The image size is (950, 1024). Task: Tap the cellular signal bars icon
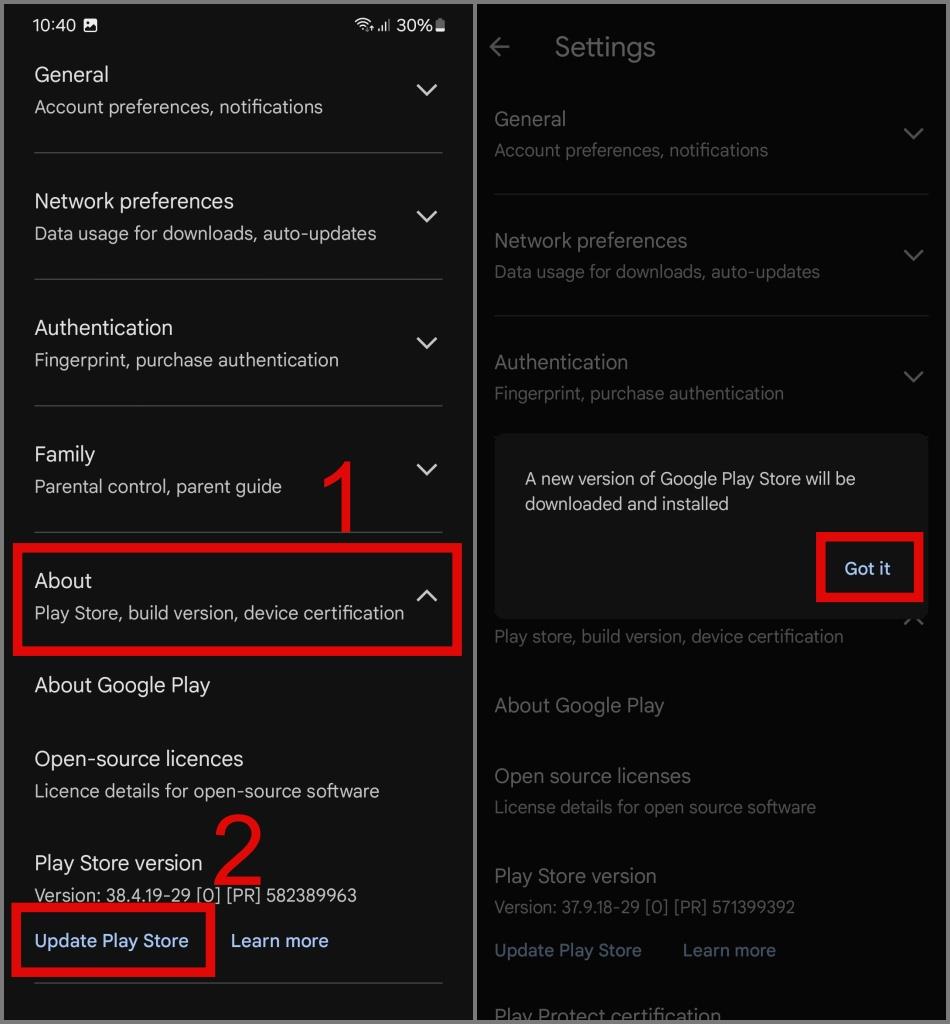[383, 25]
